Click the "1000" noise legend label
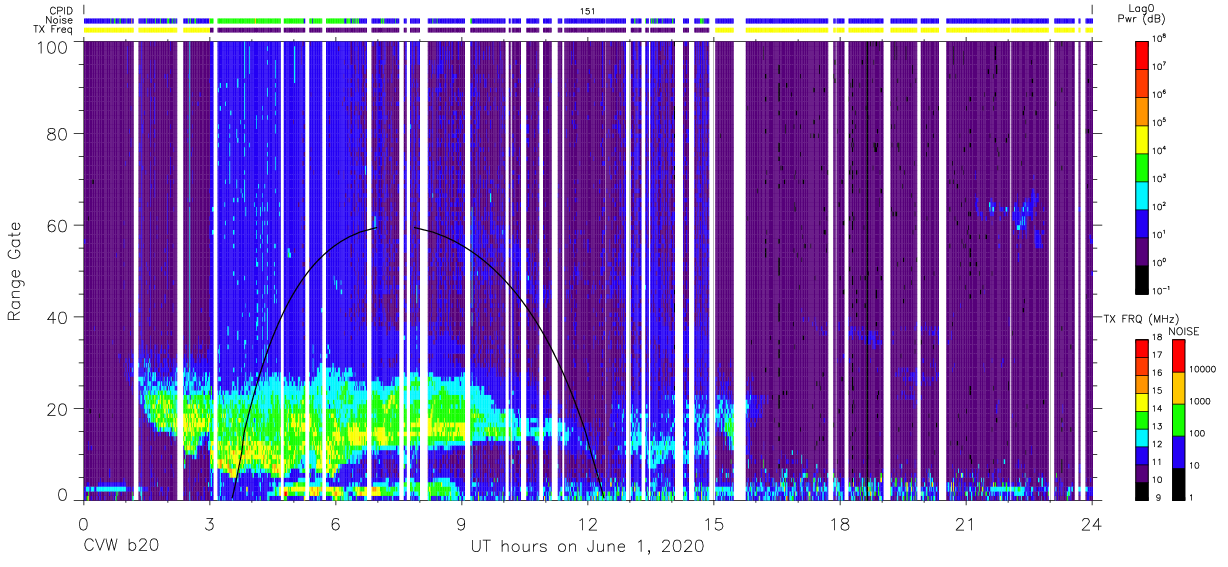The width and height of the screenshot is (1228, 567). 1202,401
